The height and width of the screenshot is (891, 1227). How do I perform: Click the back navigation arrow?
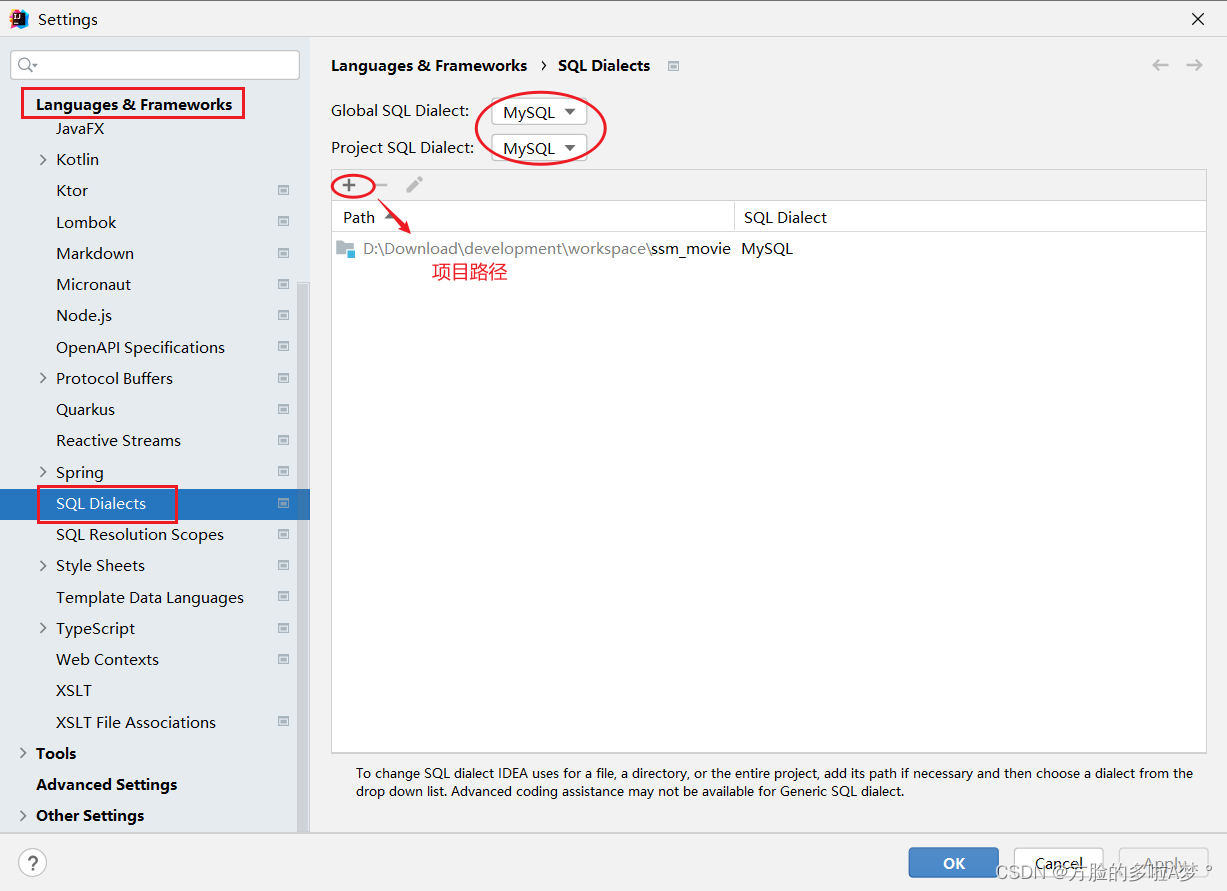[x=1160, y=65]
